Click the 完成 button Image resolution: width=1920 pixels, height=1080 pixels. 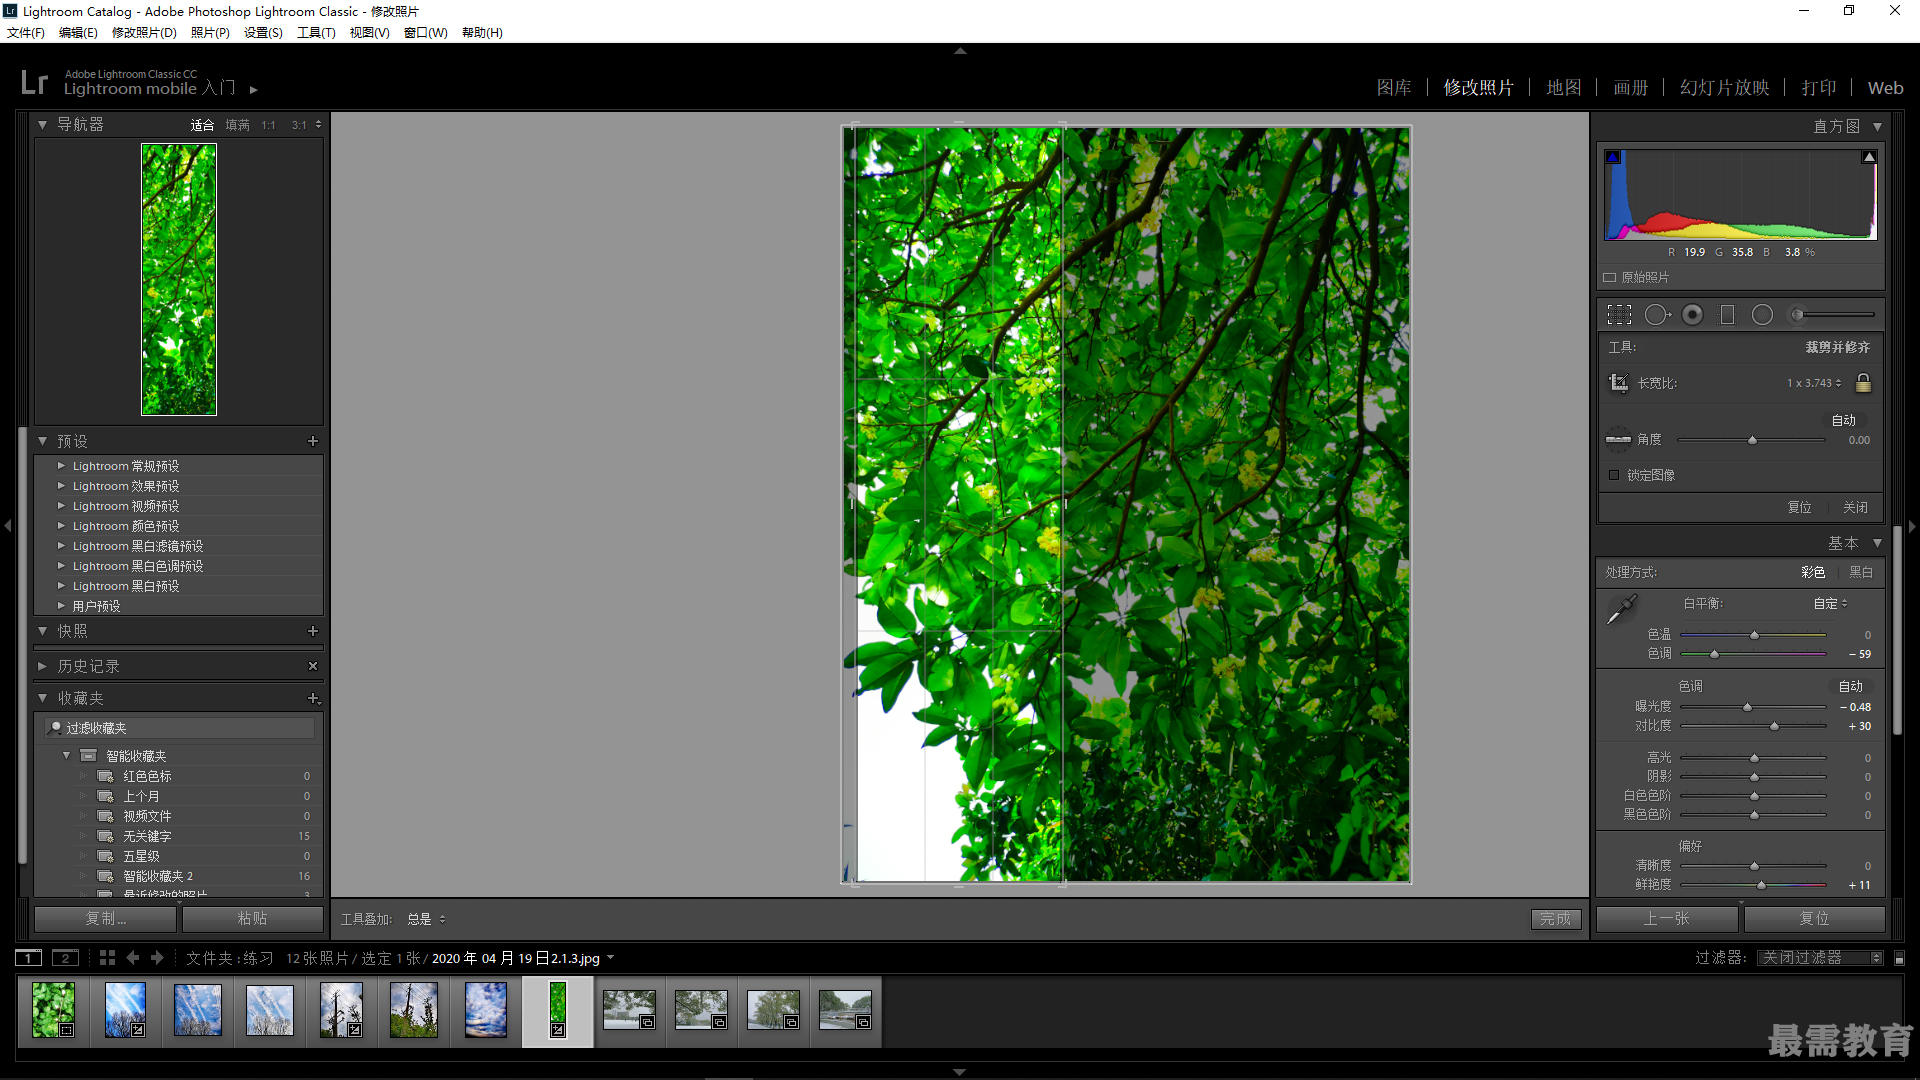point(1556,919)
